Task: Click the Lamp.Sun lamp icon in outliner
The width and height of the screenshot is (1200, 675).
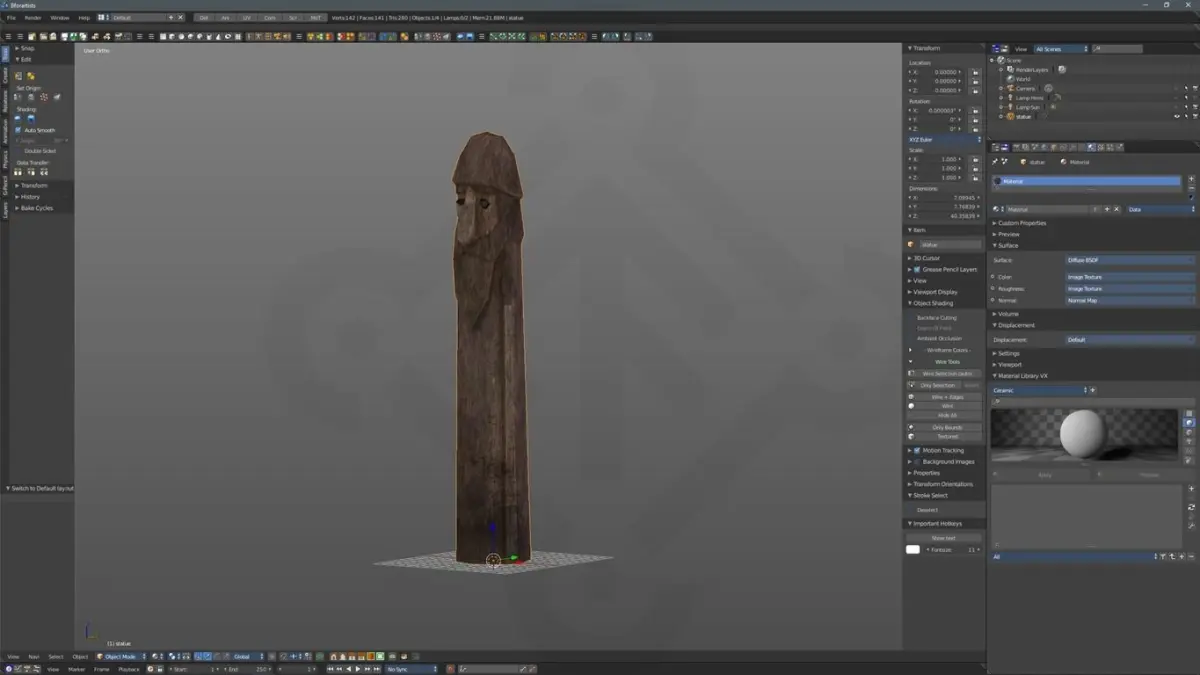Action: [x=1010, y=107]
